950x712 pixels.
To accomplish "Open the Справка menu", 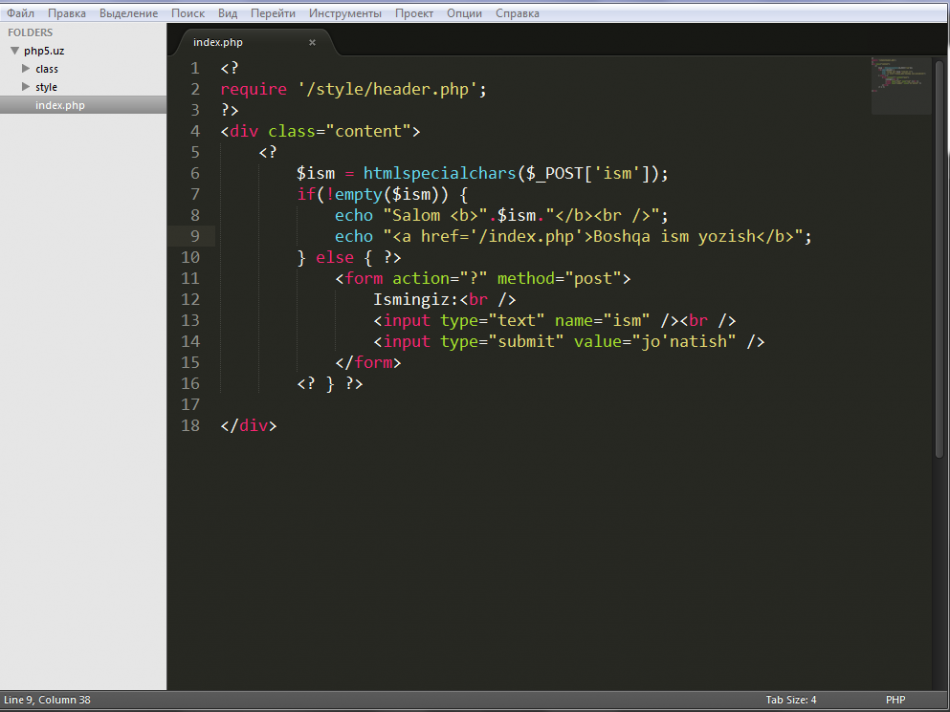I will (517, 13).
